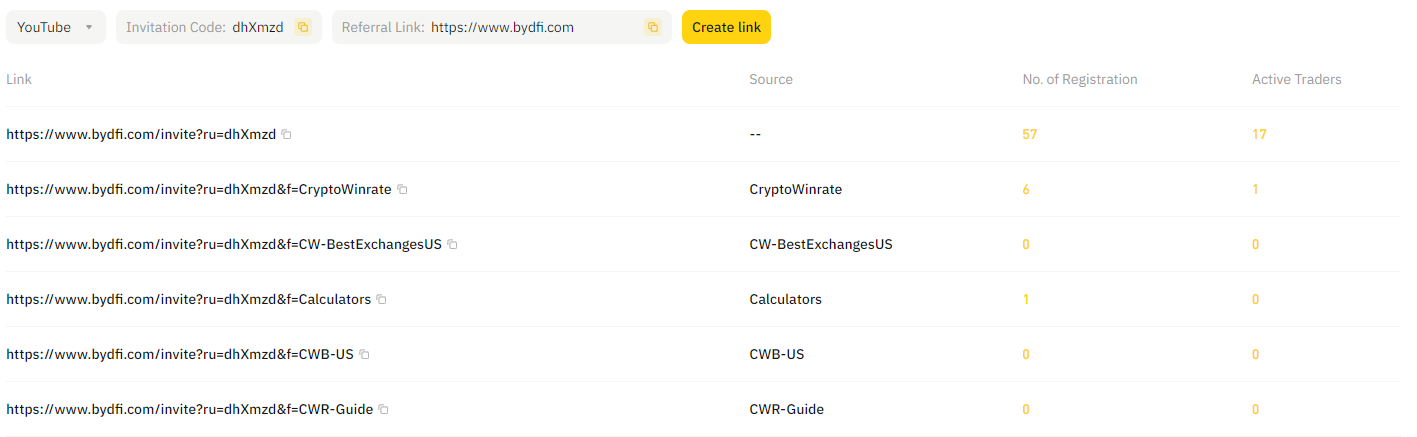Screen dimensions: 1417x437
Task: Click the No. of Registration column header
Action: [x=1080, y=79]
